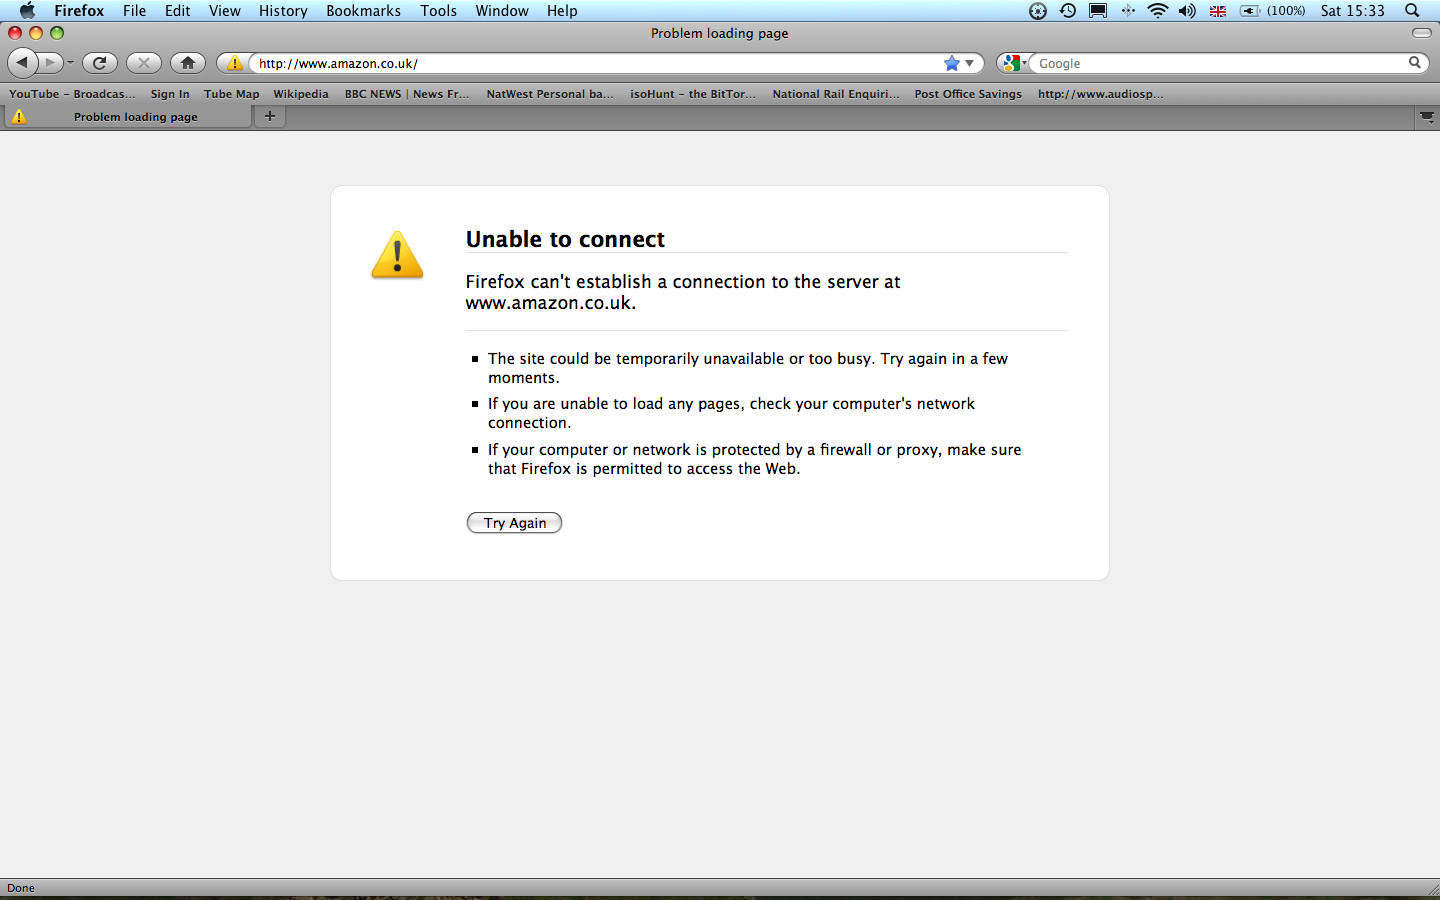This screenshot has width=1440, height=900.
Task: Click the Done status bar text
Action: (21, 888)
